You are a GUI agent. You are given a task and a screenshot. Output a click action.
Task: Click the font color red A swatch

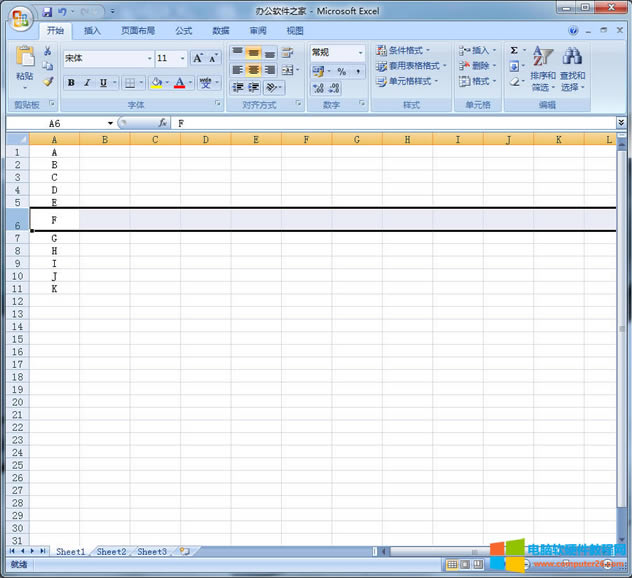pos(179,83)
